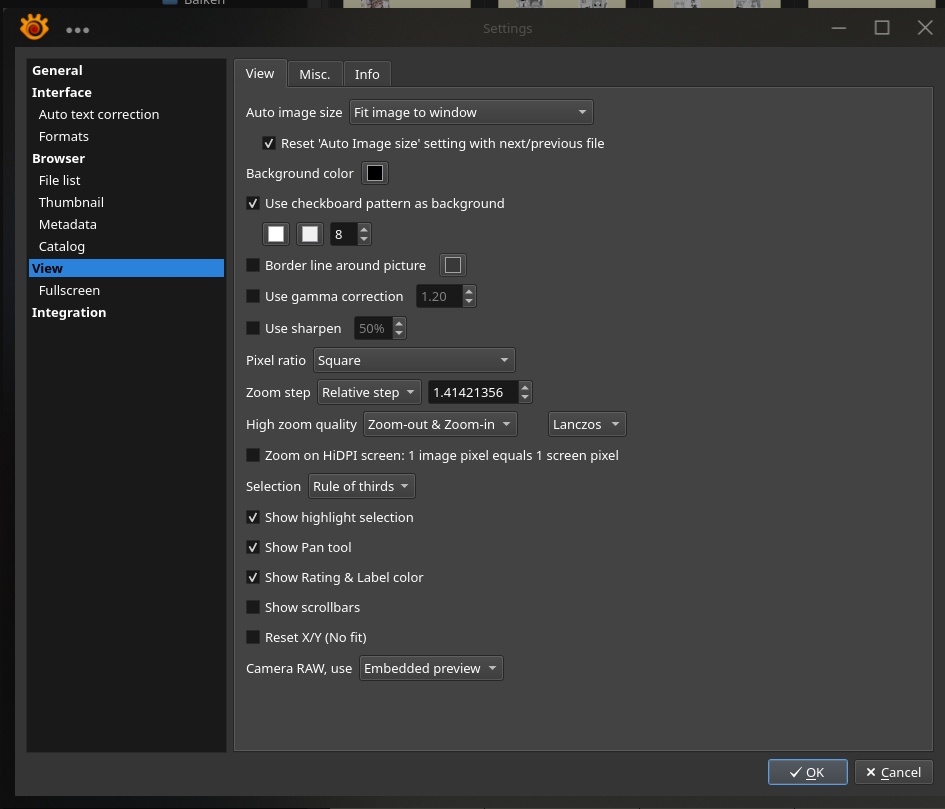Select Thumbnail in the settings tree

pos(71,202)
